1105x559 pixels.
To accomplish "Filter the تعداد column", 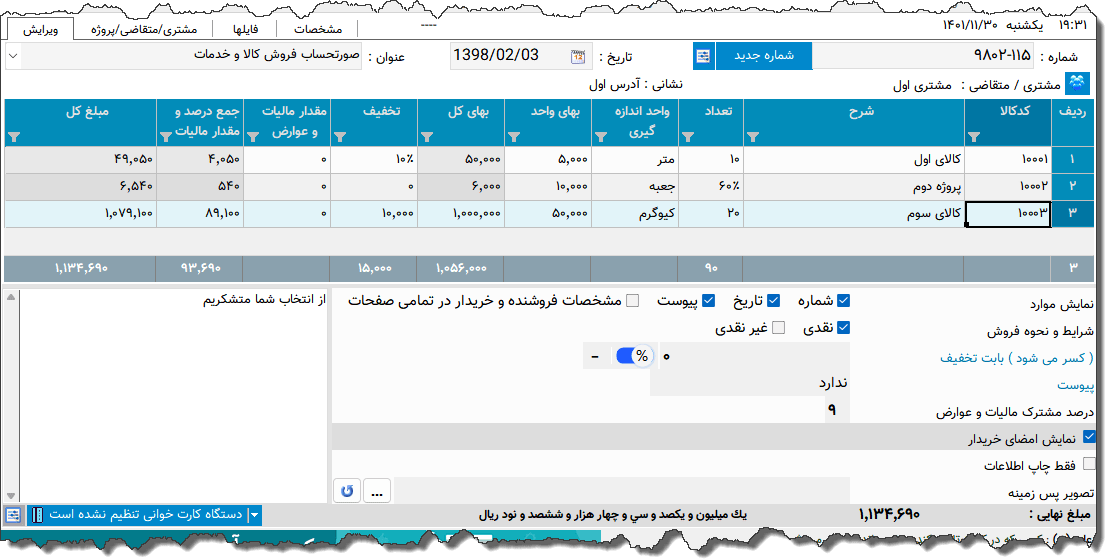I will 686,136.
